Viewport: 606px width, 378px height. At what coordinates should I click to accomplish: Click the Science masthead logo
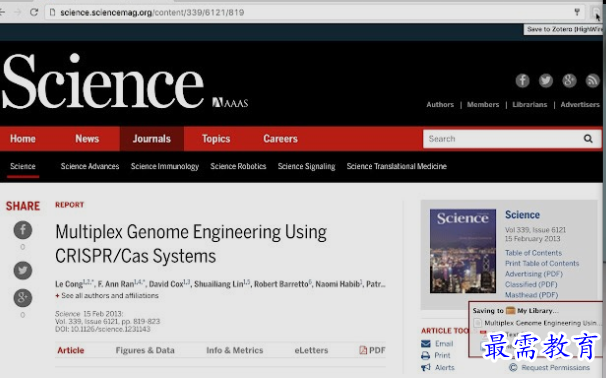(103, 82)
